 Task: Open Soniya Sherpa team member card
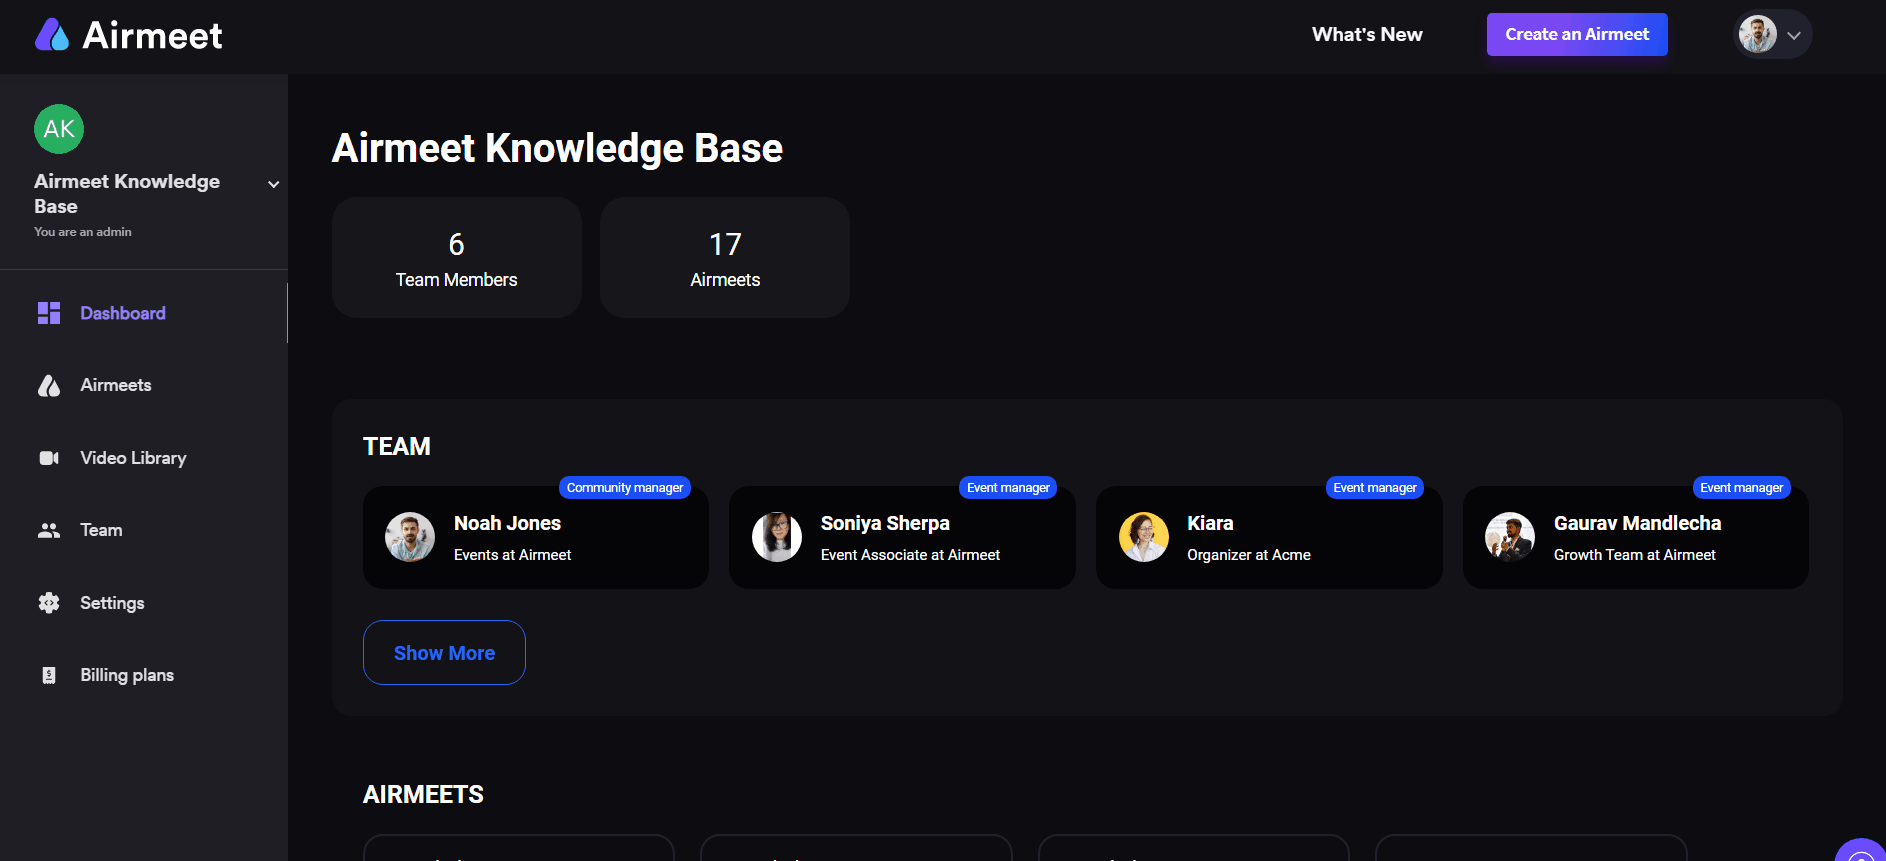tap(902, 537)
